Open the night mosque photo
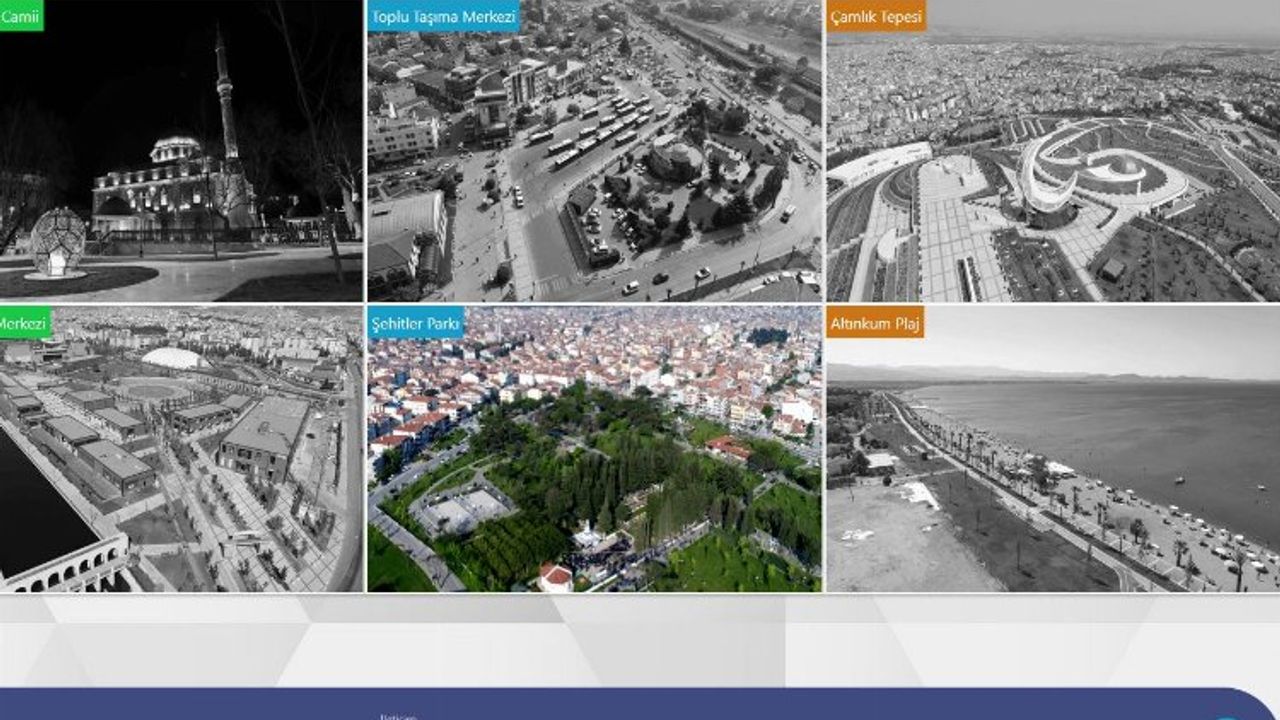 [x=181, y=150]
